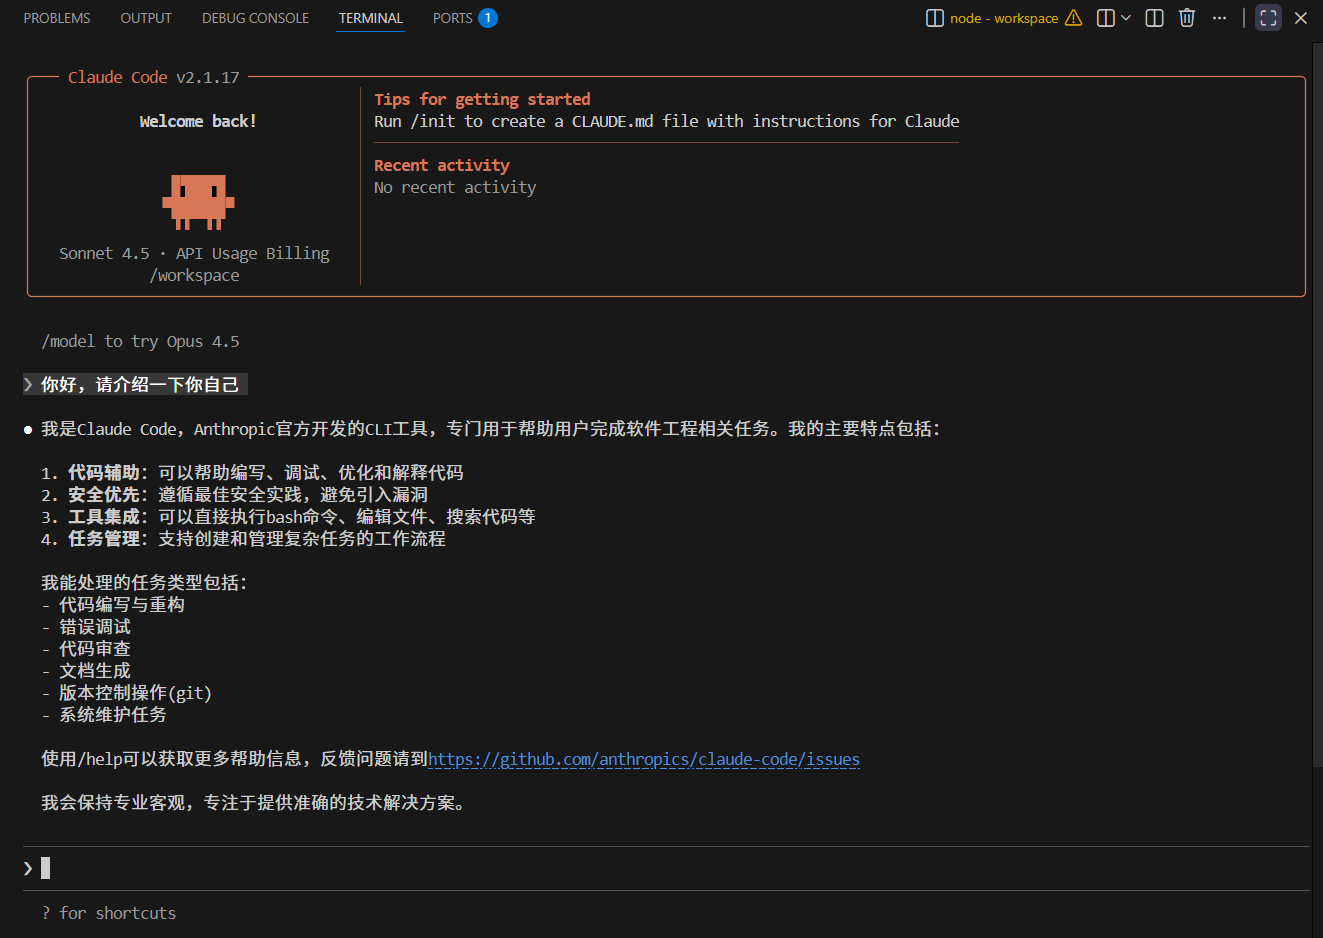Viewport: 1323px width, 938px height.
Task: Open the PROBLEMS panel tab
Action: pos(57,18)
